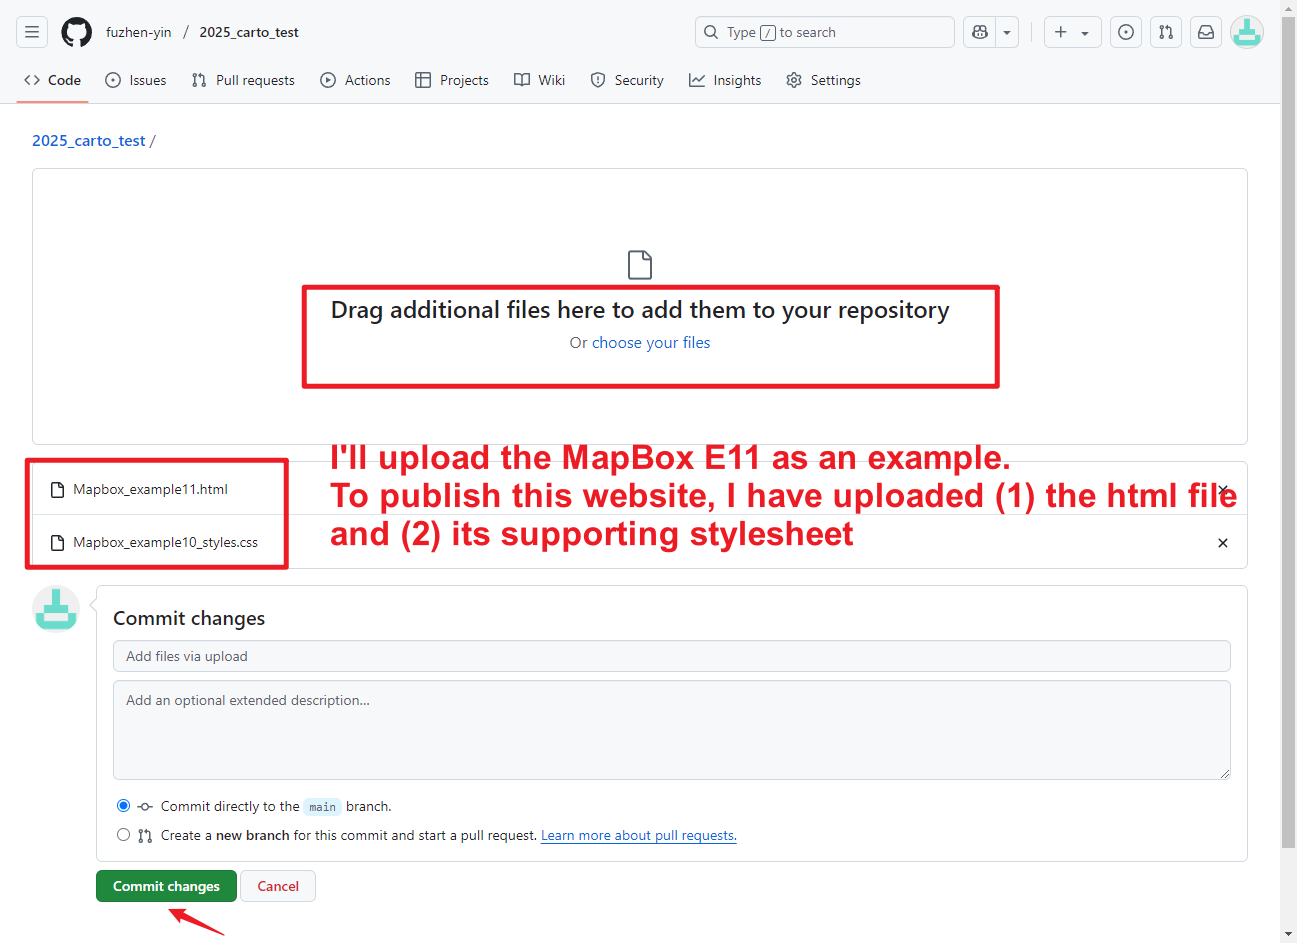Click pull request icon beside new branch option

click(145, 835)
